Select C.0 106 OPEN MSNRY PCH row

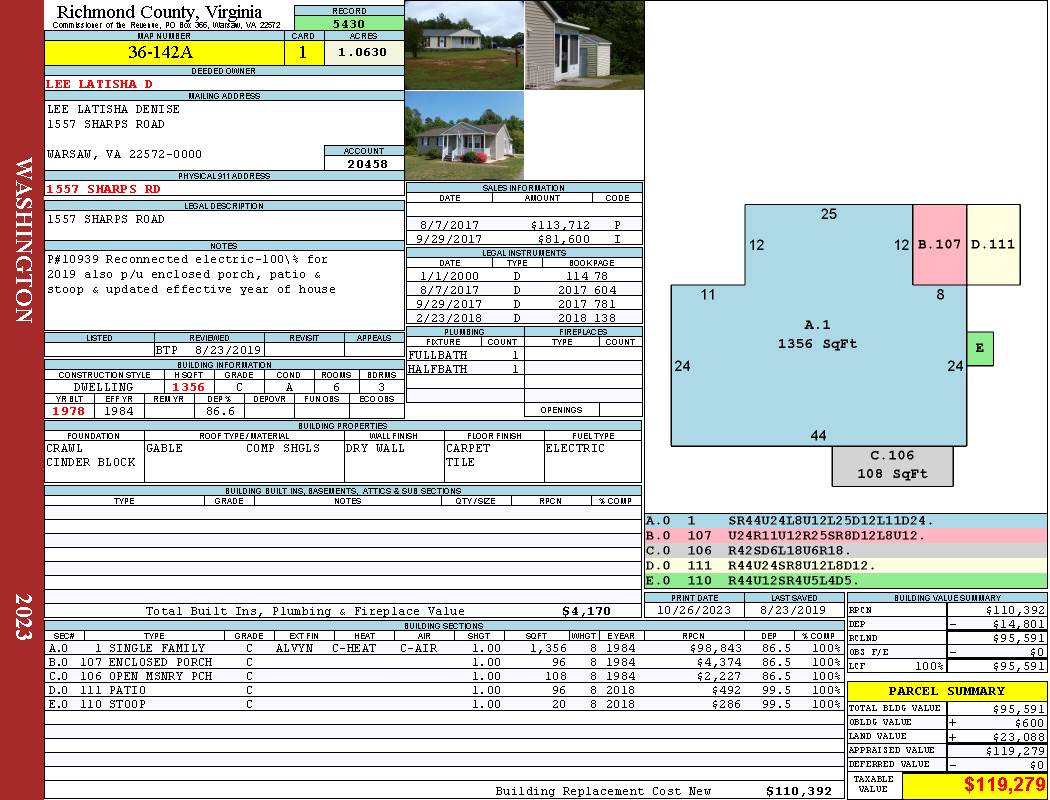[x=445, y=676]
